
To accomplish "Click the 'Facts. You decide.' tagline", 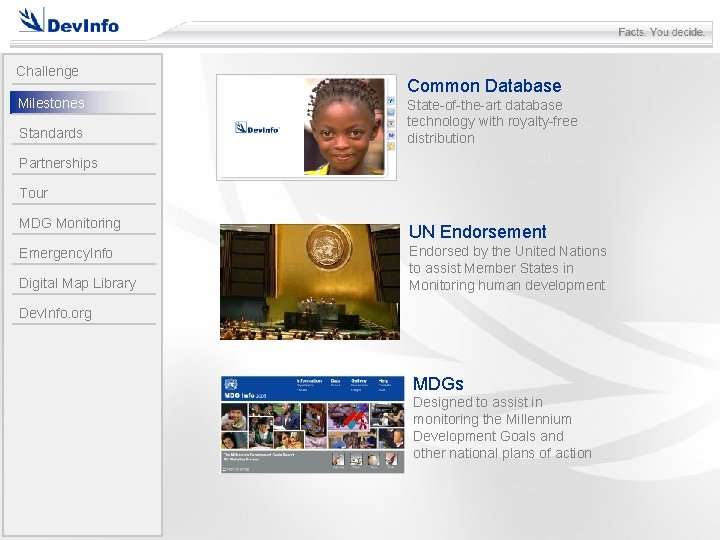I will pyautogui.click(x=661, y=32).
